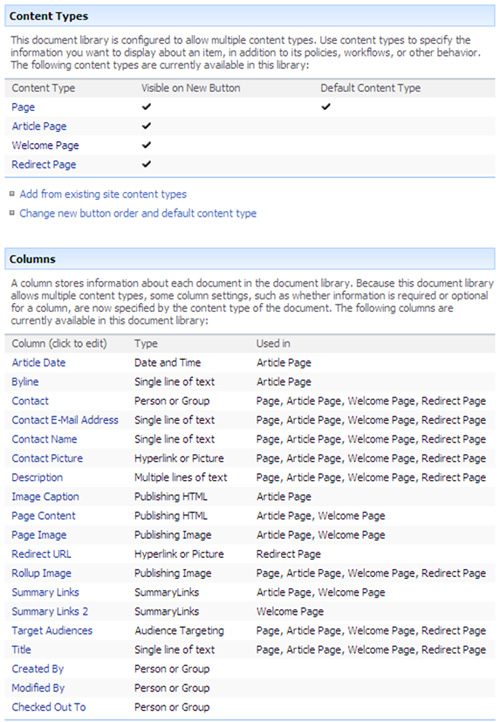500x722 pixels.
Task: Click Used in cell for Page Content row
Action: tap(321, 516)
